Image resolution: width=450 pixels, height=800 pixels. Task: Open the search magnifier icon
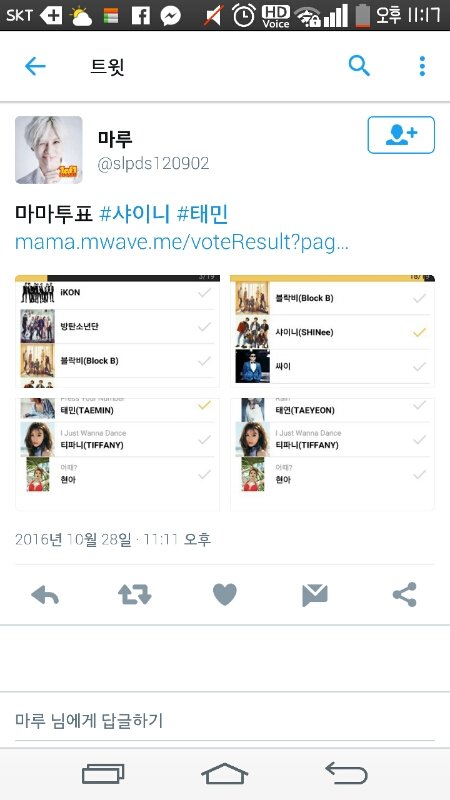[359, 66]
